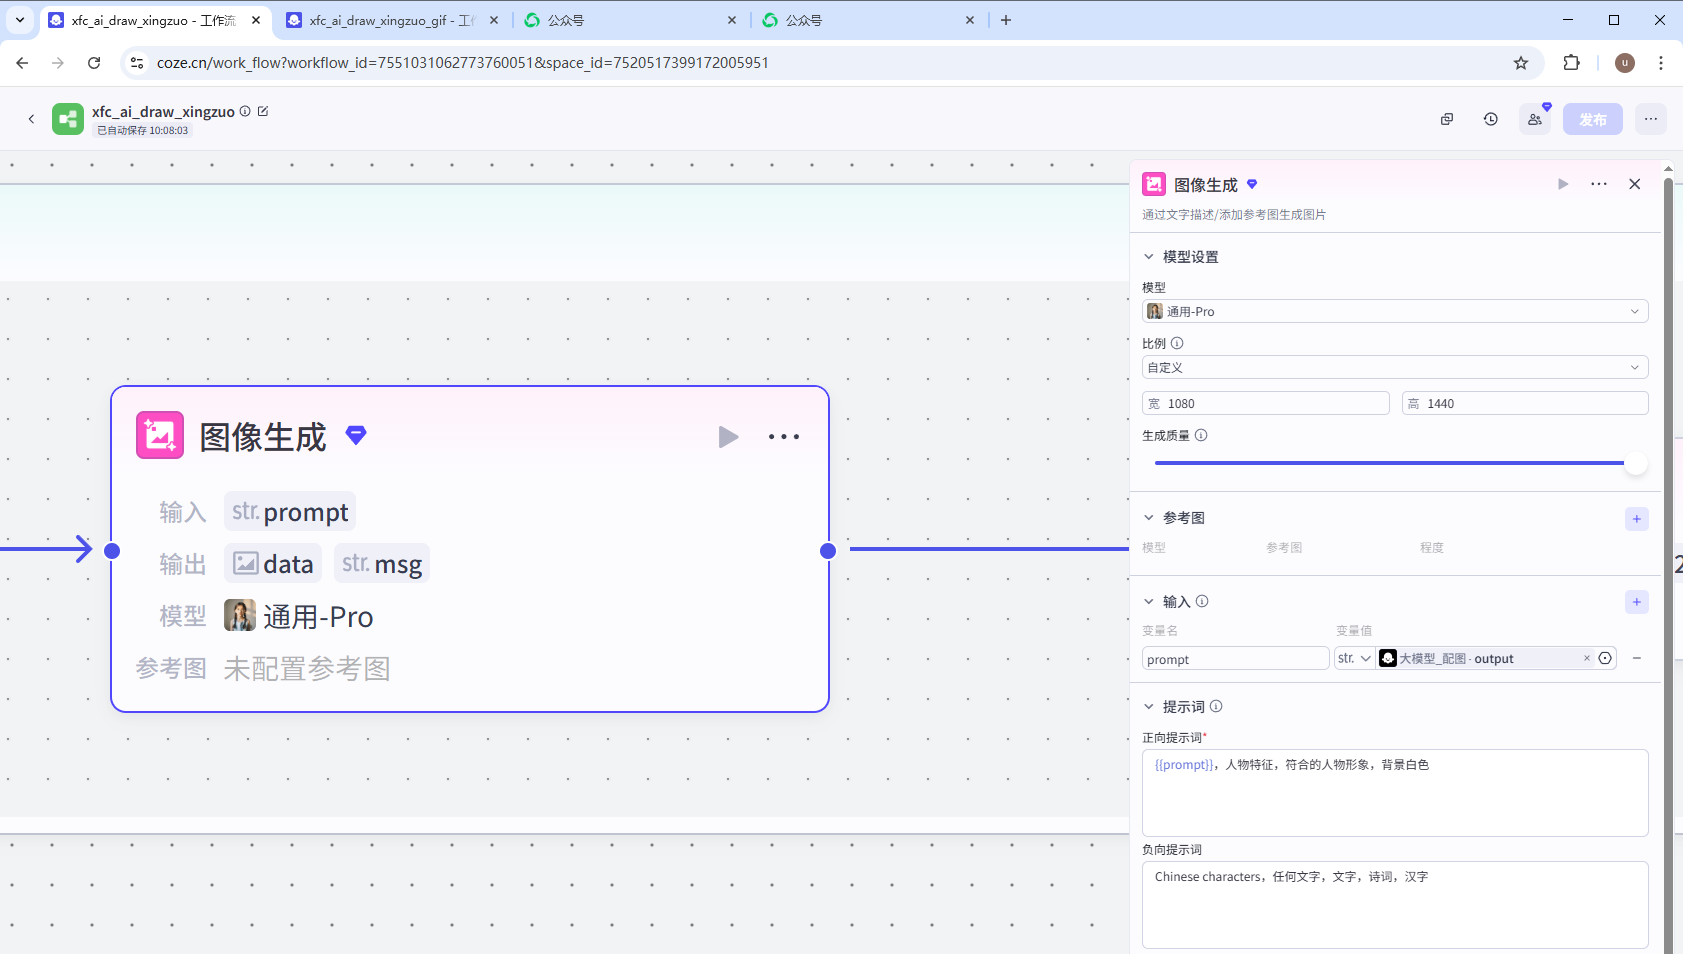Open a new browser tab
Screen dimensions: 1683x954
(x=1006, y=20)
